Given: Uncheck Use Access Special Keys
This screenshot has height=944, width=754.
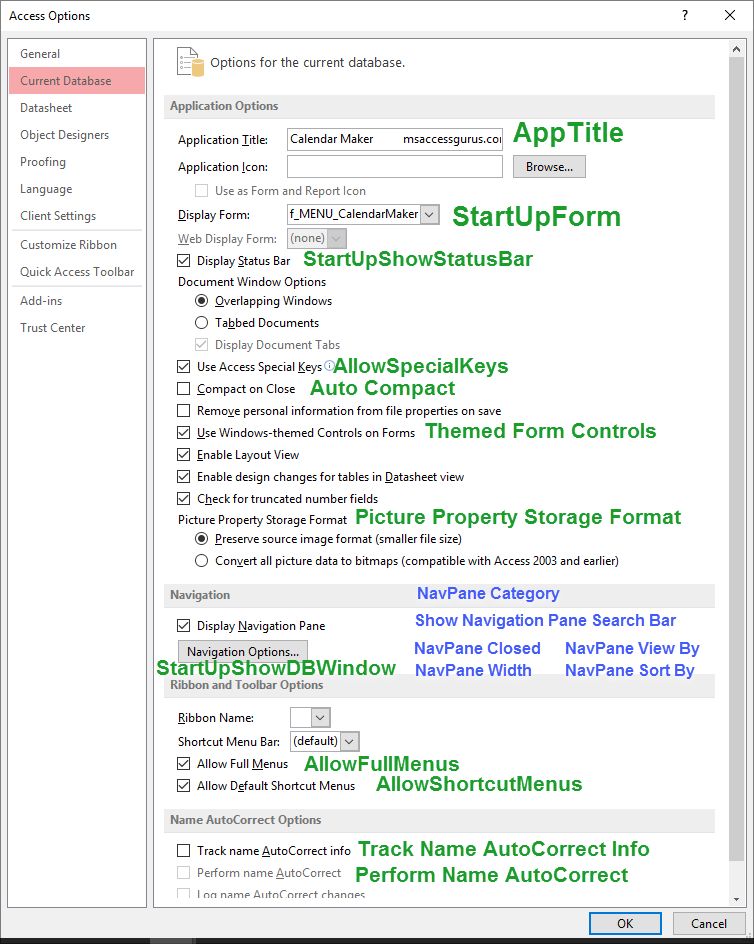Looking at the screenshot, I should click(x=184, y=367).
